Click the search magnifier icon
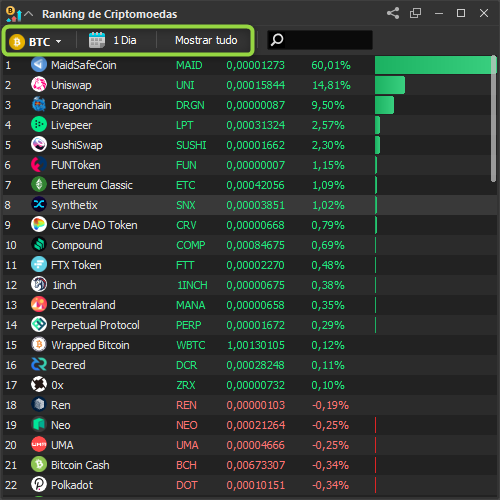 point(277,40)
